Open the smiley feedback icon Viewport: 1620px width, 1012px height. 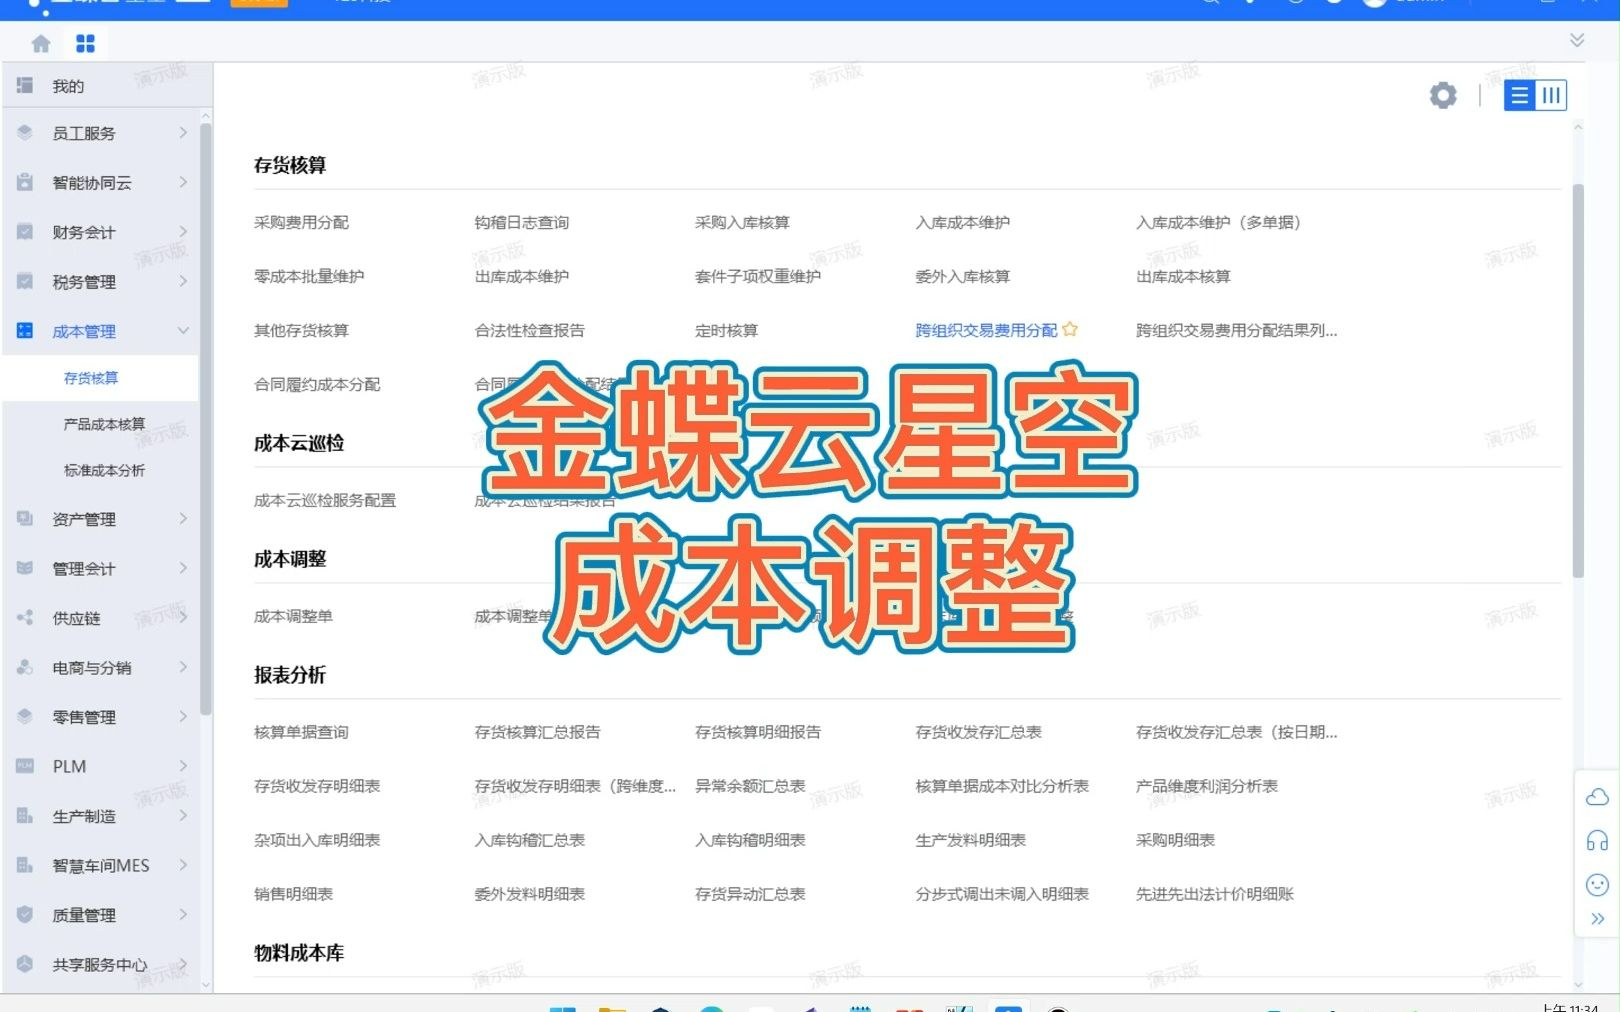pyautogui.click(x=1597, y=885)
